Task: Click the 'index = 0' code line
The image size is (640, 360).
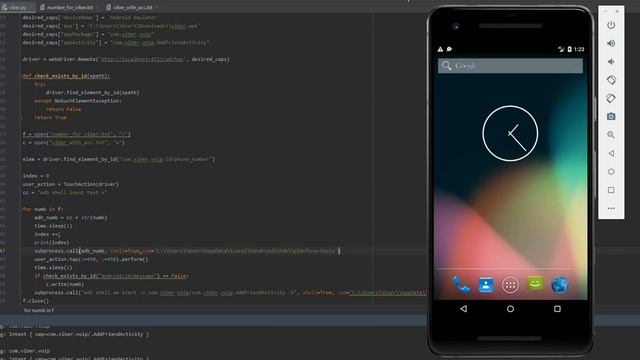Action: click(x=36, y=176)
